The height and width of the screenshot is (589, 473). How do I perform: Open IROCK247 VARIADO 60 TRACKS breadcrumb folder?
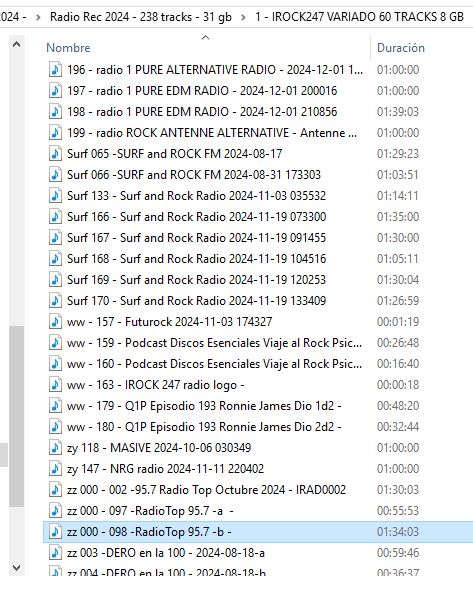click(x=360, y=17)
